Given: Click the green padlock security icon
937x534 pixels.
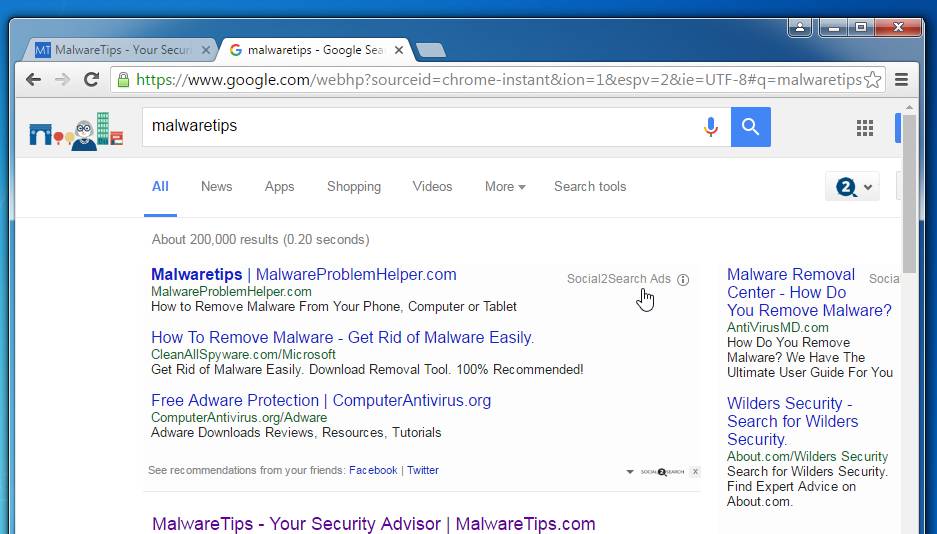Looking at the screenshot, I should (123, 79).
